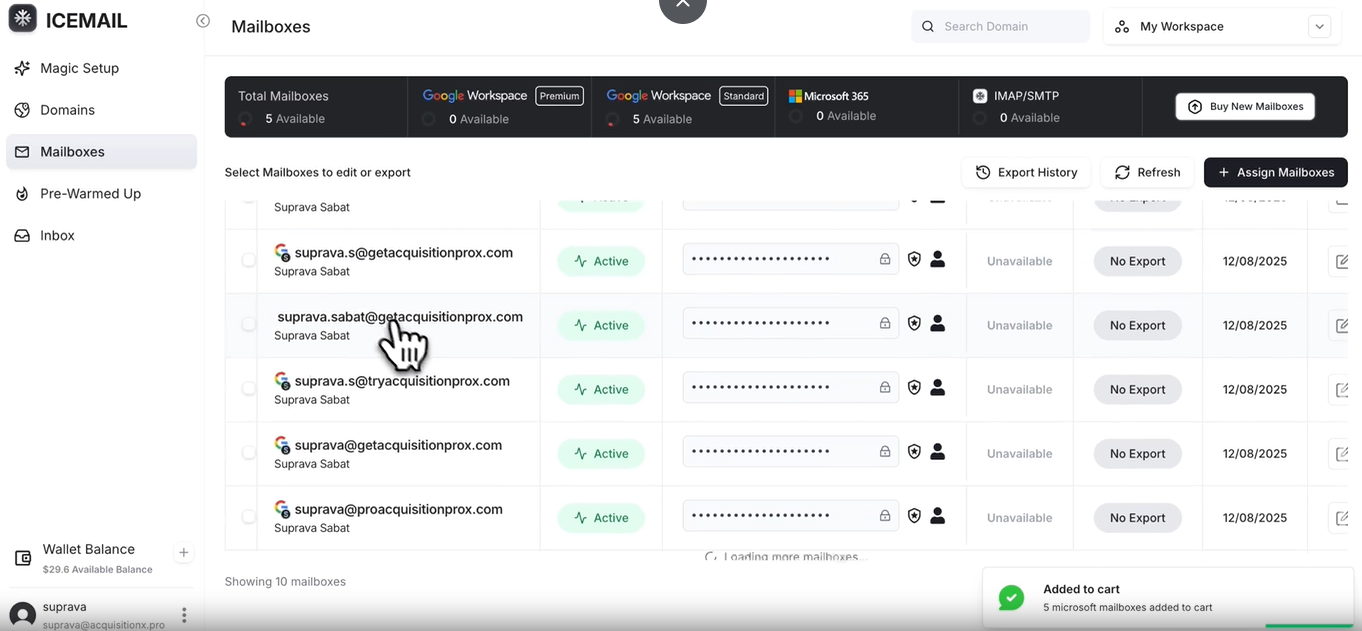
Task: Refresh the mailboxes list
Action: pos(1147,173)
